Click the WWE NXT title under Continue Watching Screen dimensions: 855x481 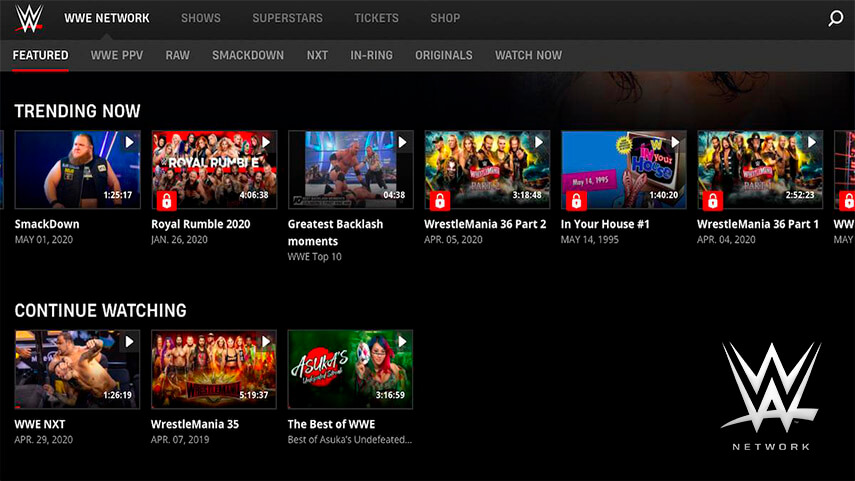pos(40,424)
